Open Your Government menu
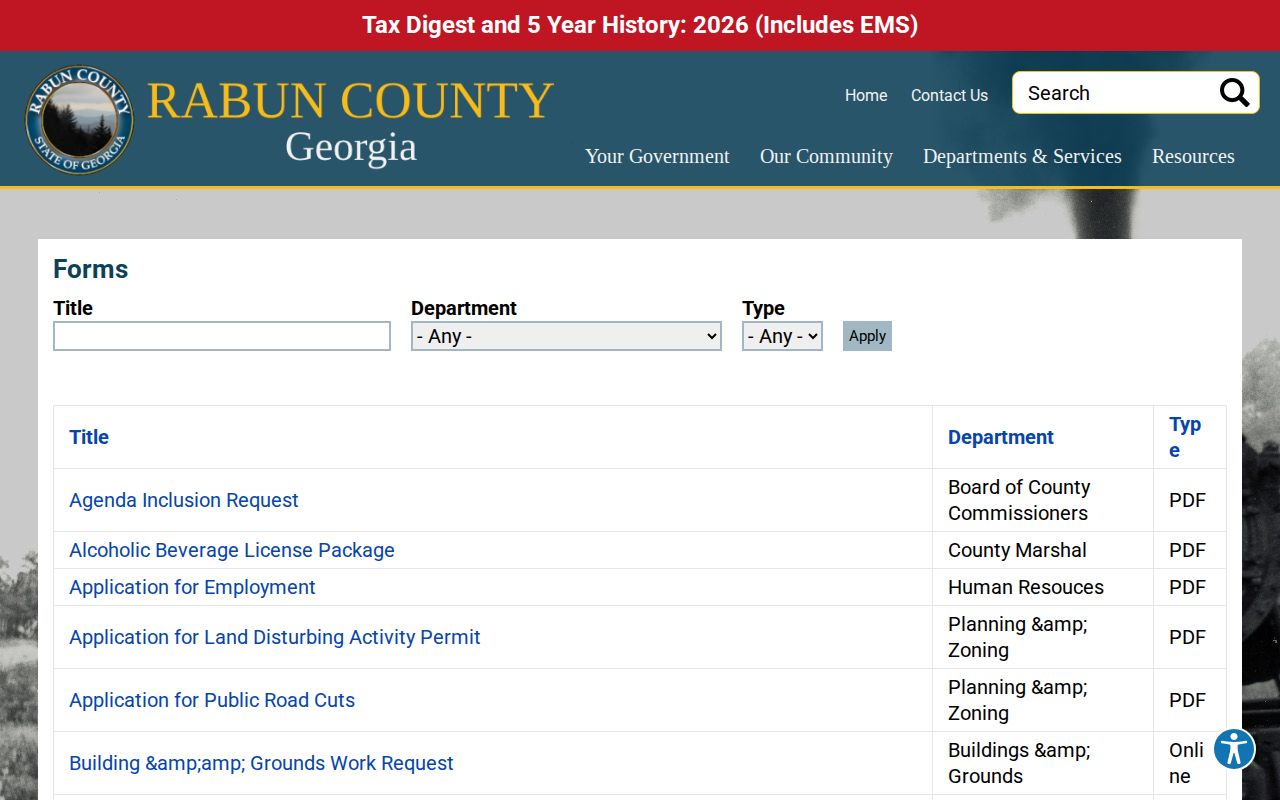This screenshot has height=800, width=1280. [x=657, y=156]
